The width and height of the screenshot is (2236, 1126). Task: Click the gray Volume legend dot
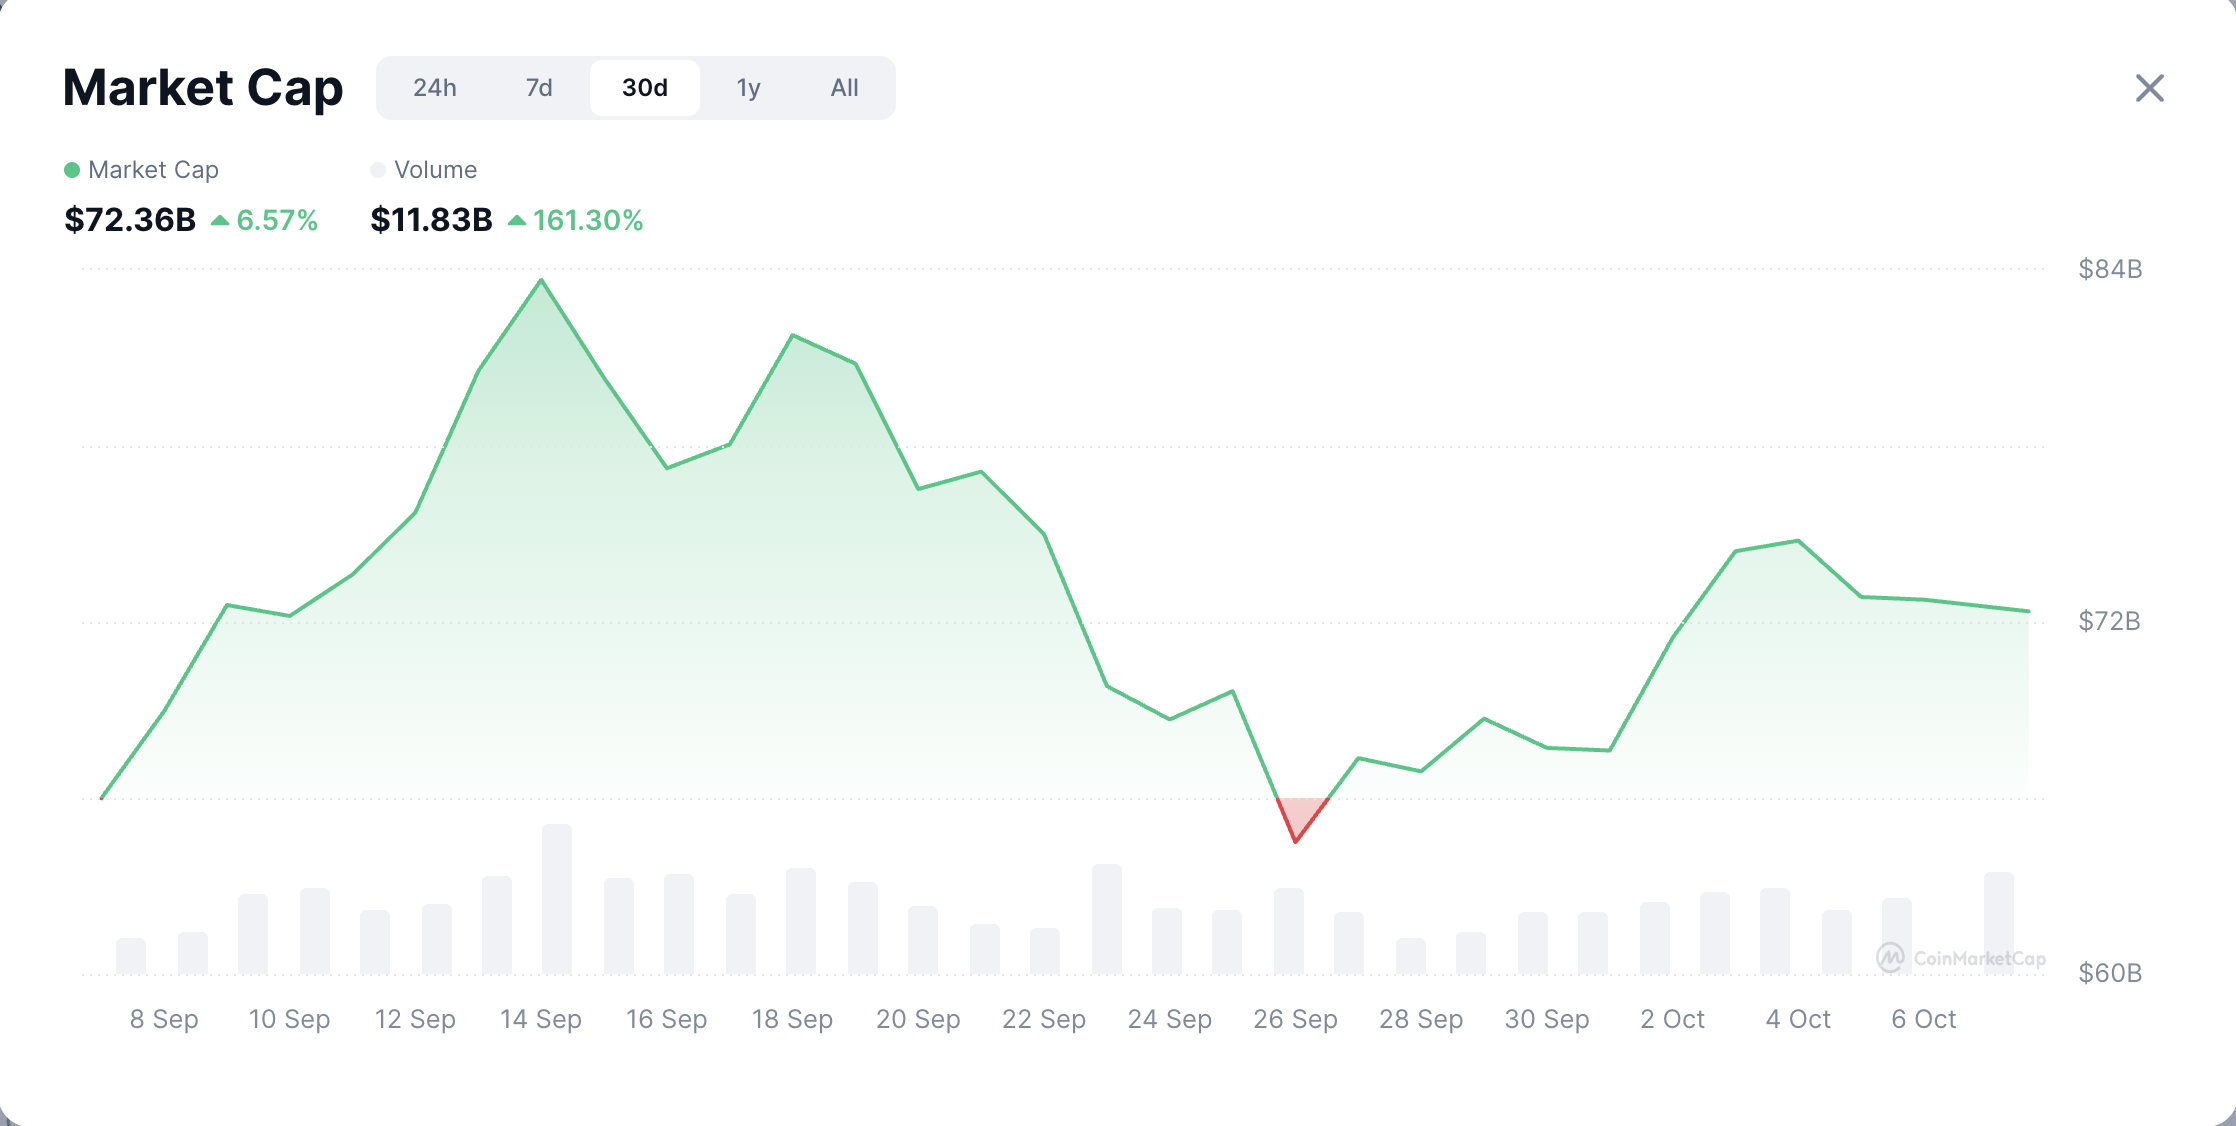coord(378,169)
